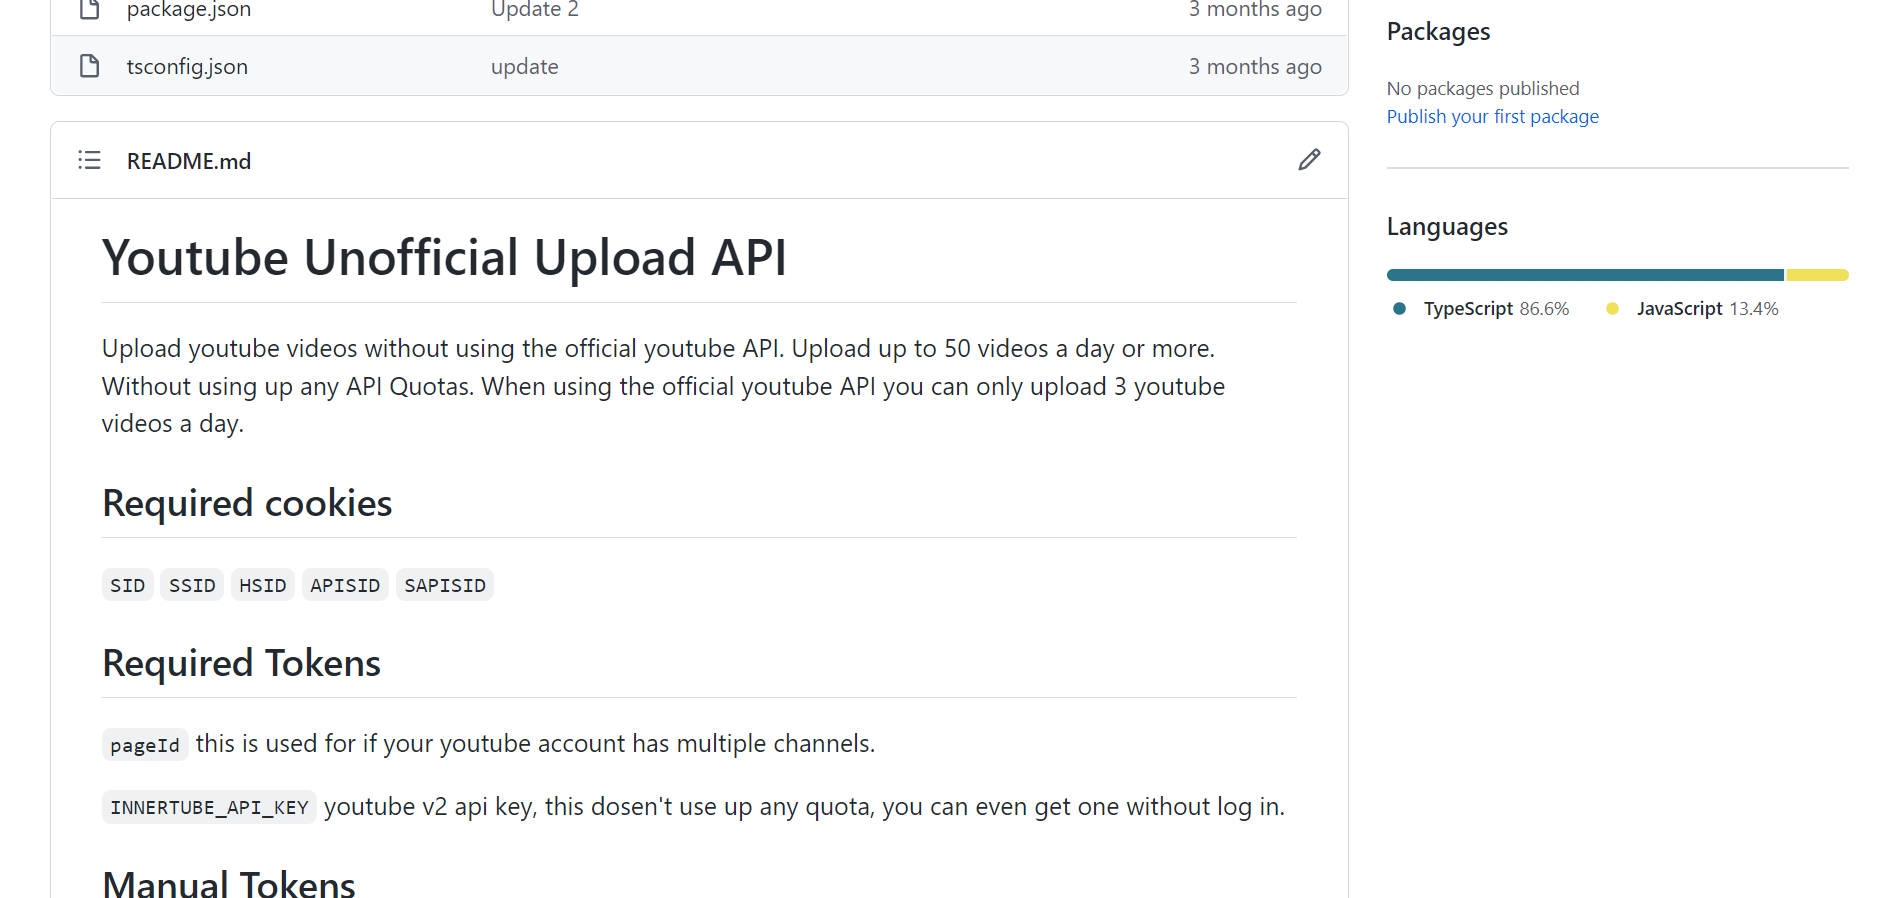Click the 'No packages published' text
This screenshot has width=1896, height=898.
1483,88
